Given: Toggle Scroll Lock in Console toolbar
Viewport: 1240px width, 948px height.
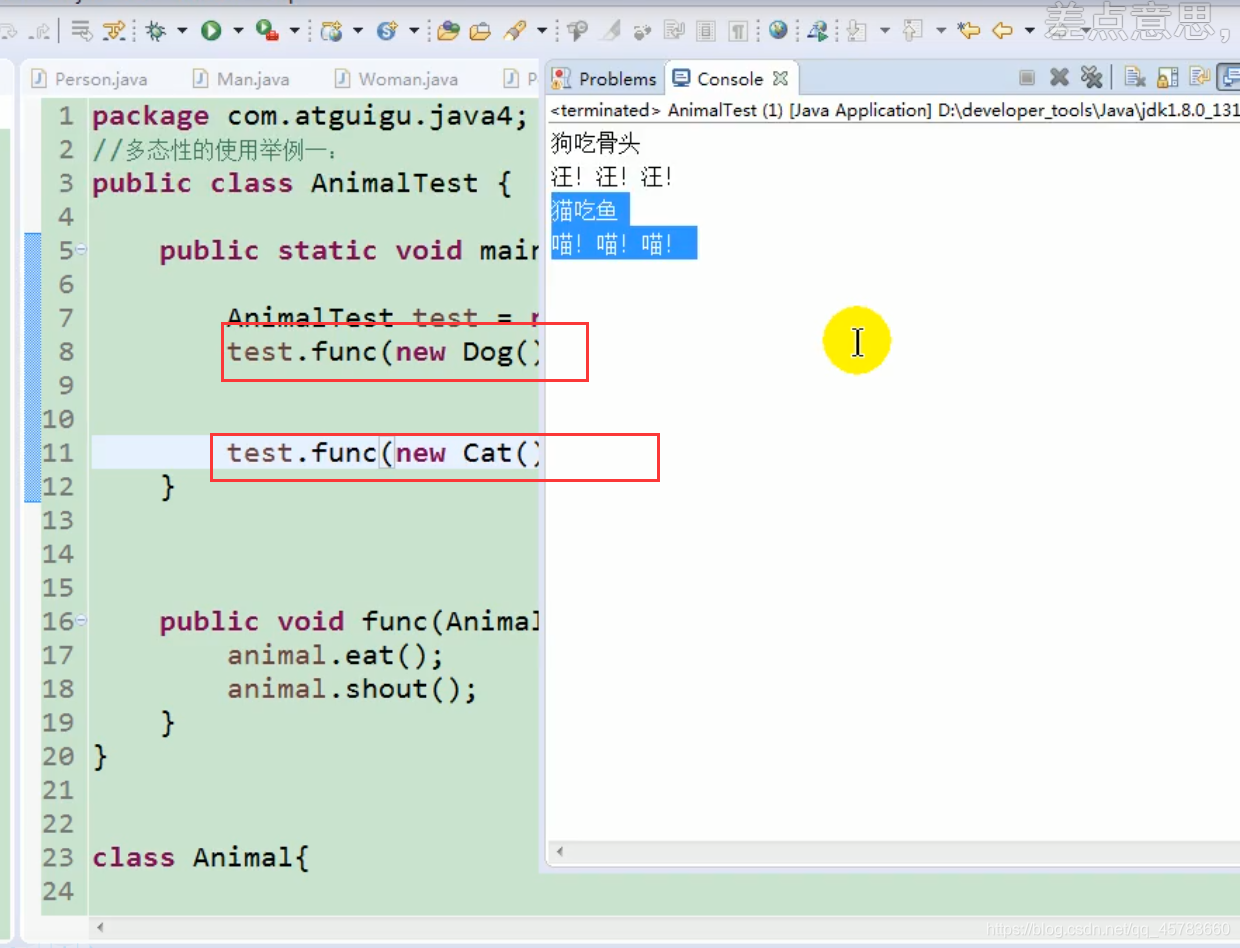Looking at the screenshot, I should click(1167, 77).
